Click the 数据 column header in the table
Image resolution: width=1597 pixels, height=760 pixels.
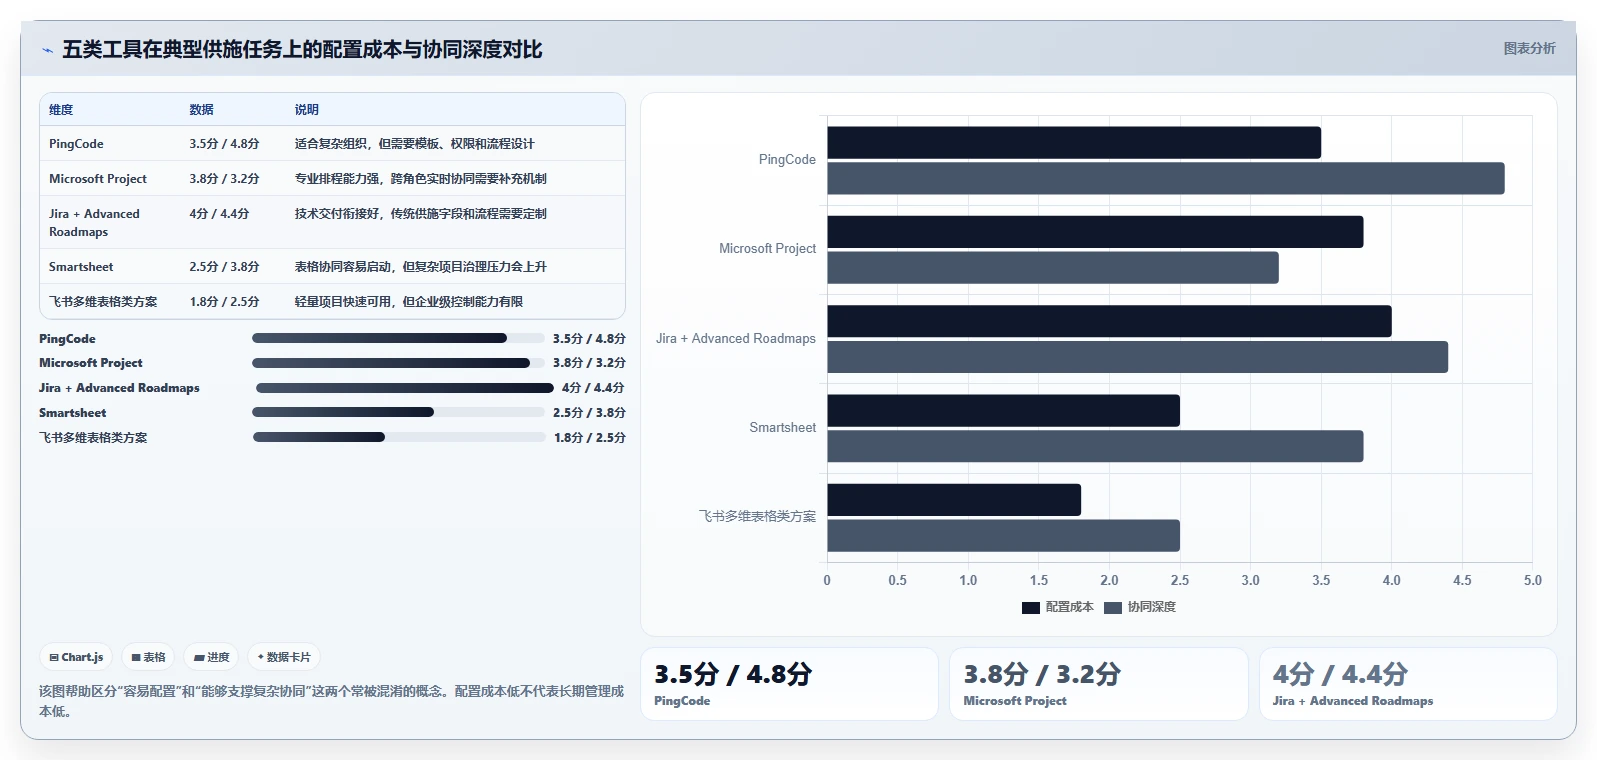(201, 110)
